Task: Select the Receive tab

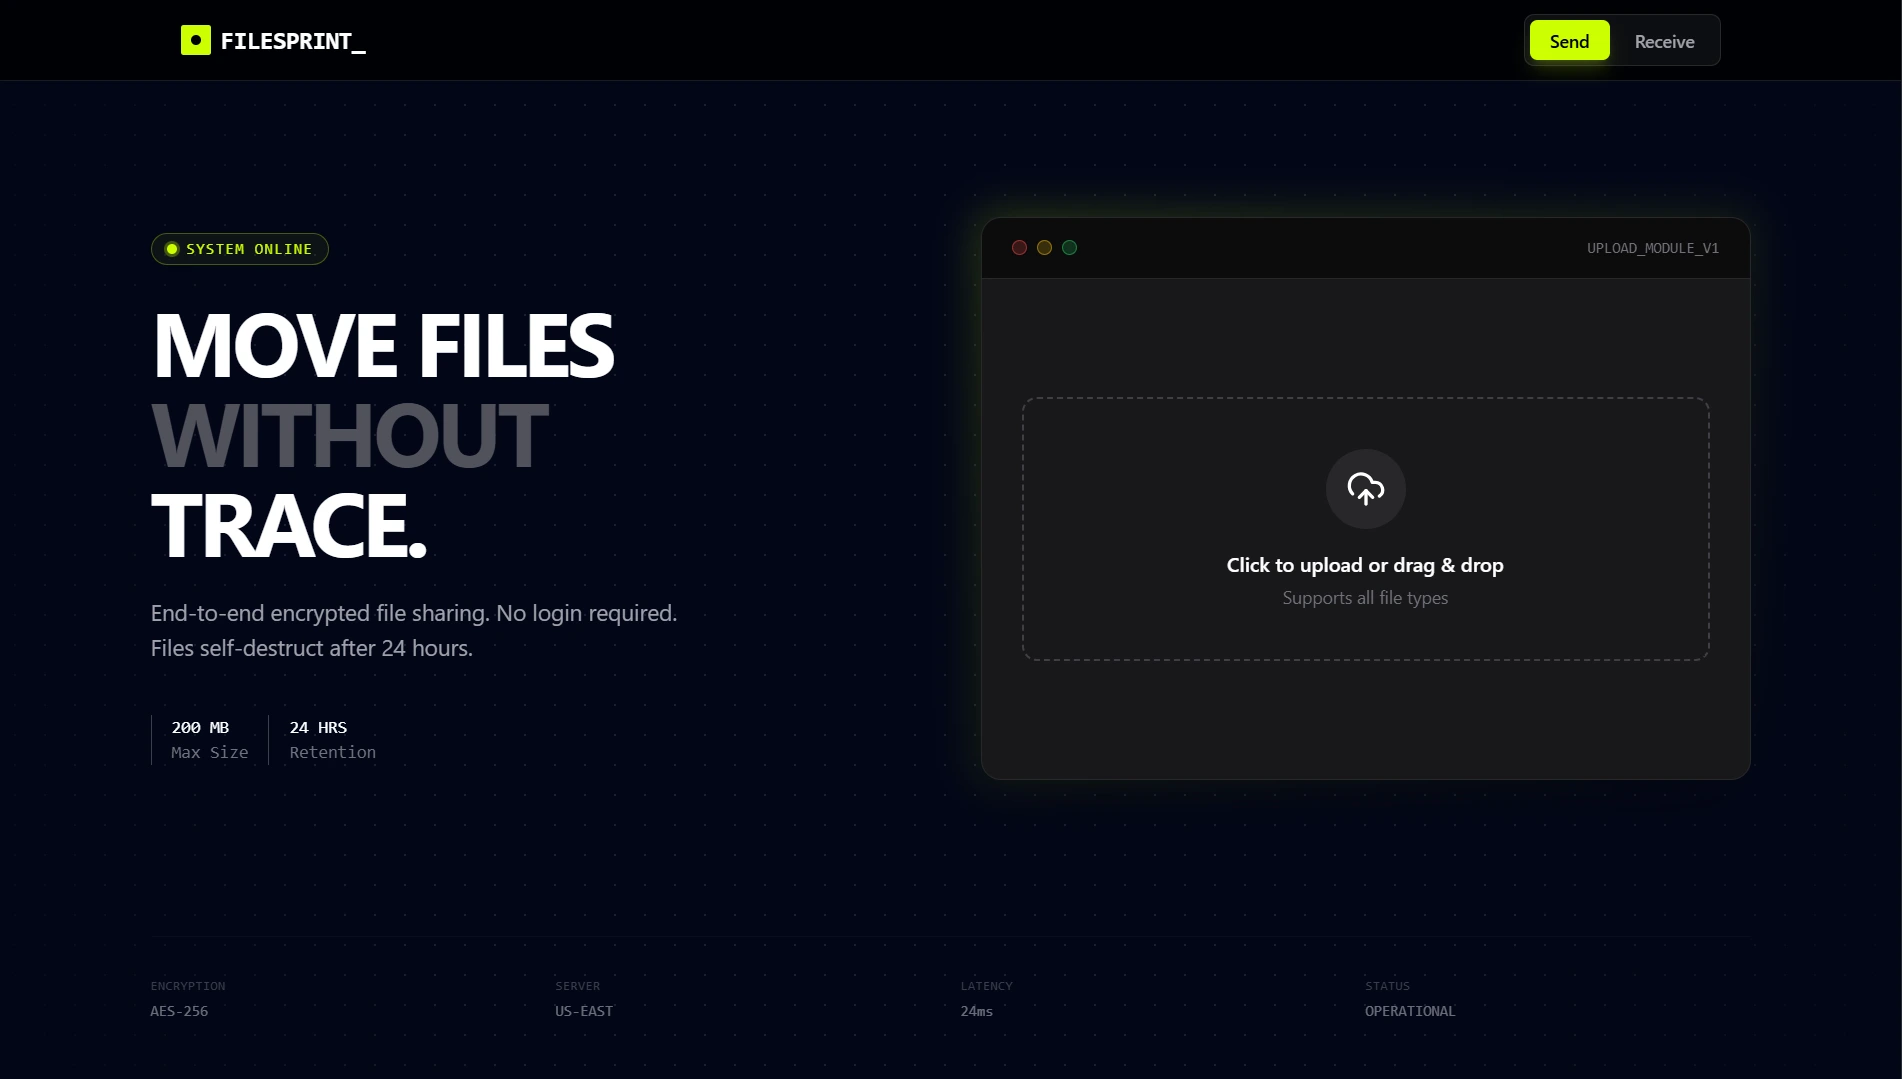Action: coord(1663,41)
